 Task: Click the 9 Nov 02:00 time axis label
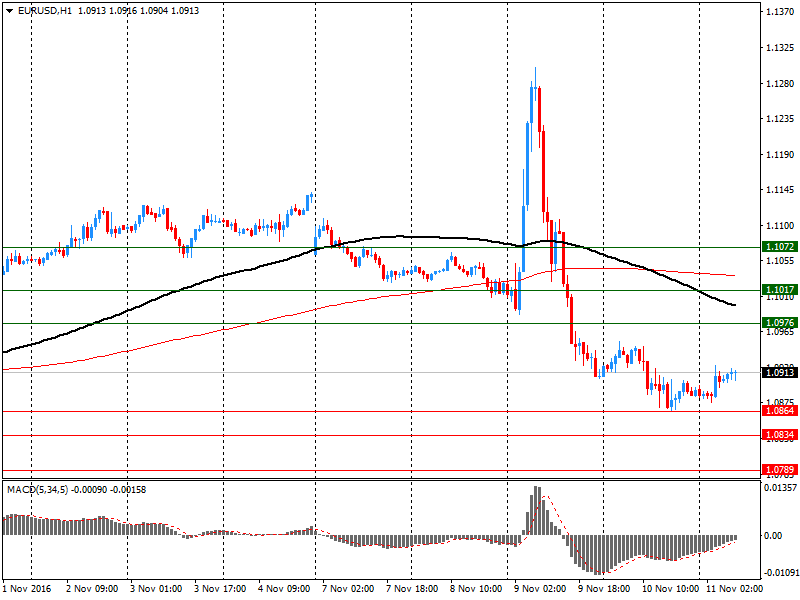coord(540,589)
